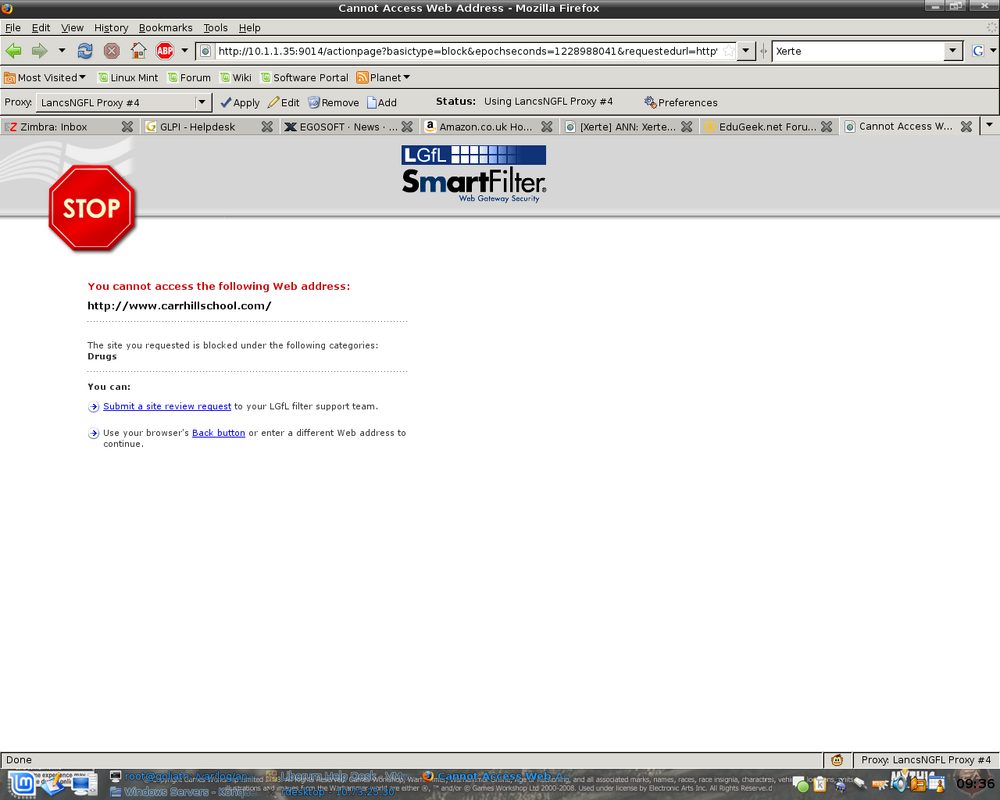Image resolution: width=1000 pixels, height=800 pixels.
Task: Open the Edit menu
Action: coord(41,27)
